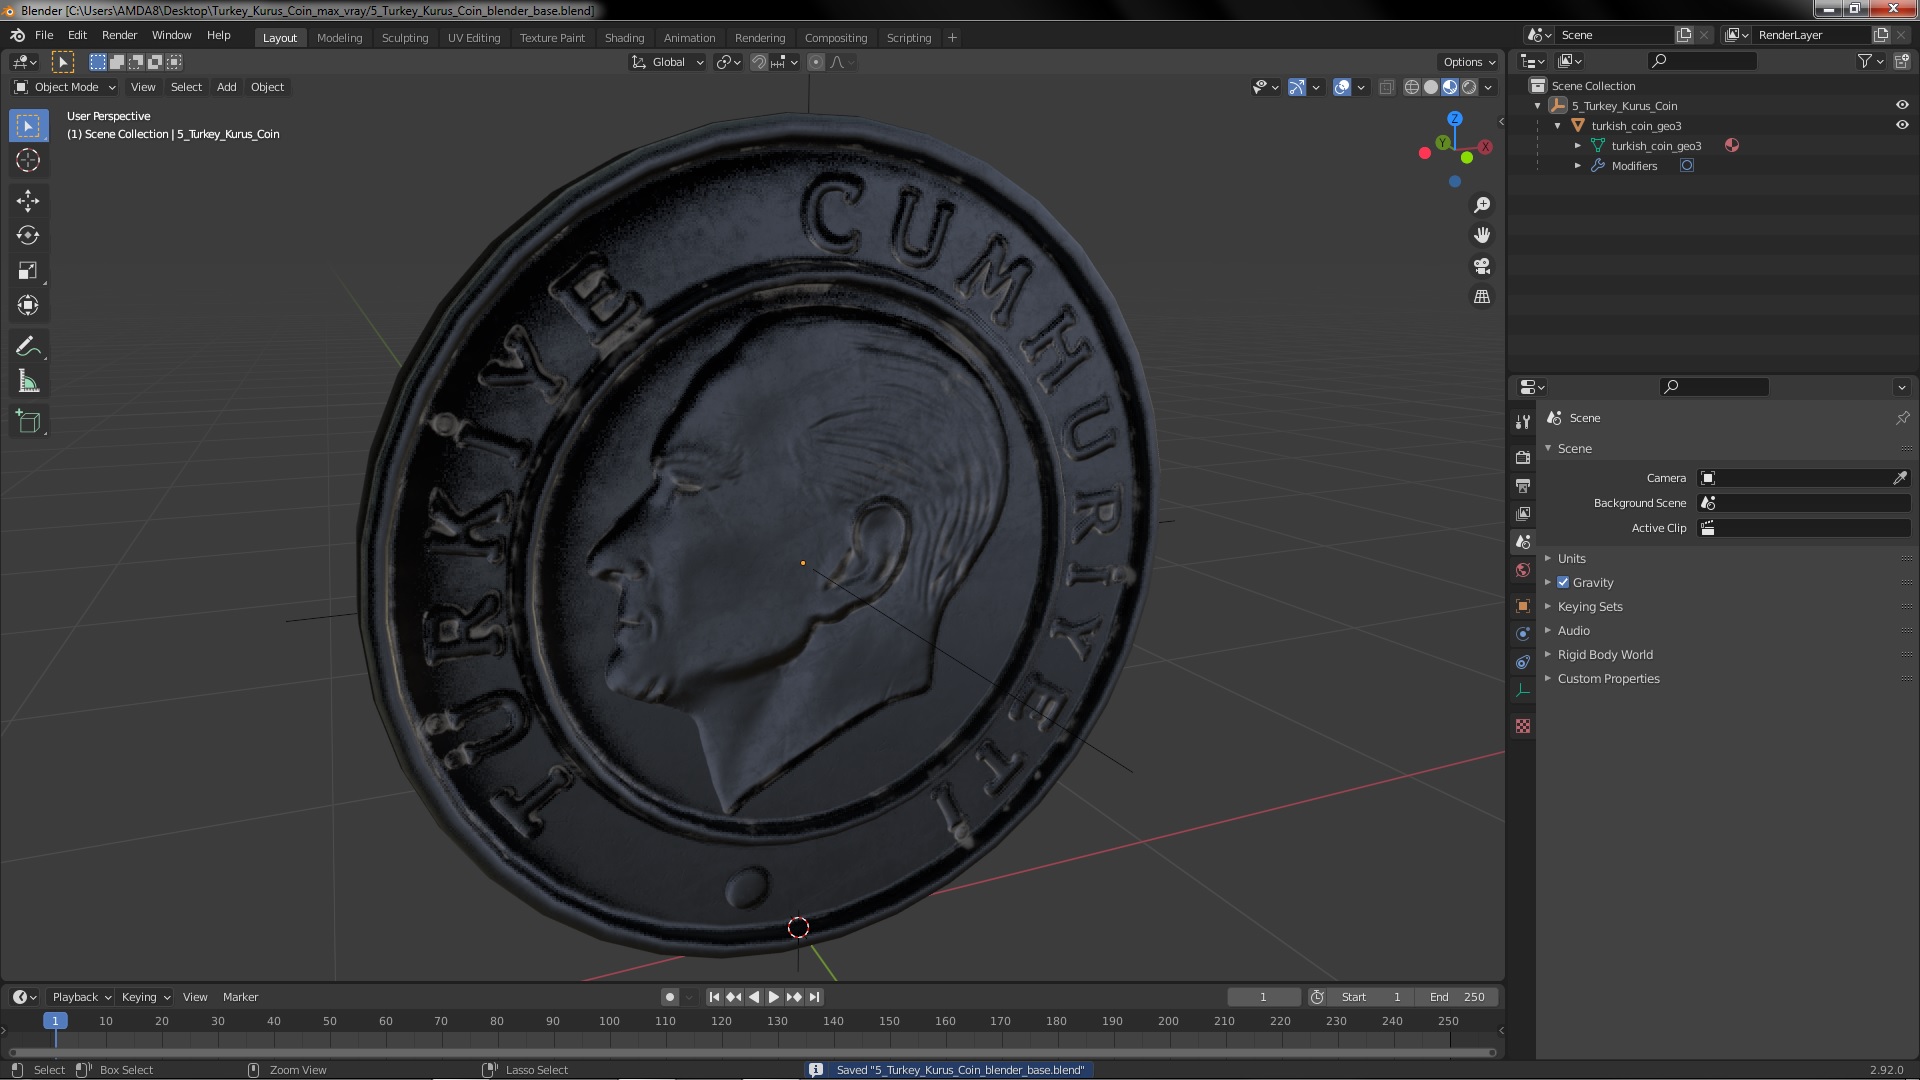Activate the Annotate pencil tool

[28, 347]
